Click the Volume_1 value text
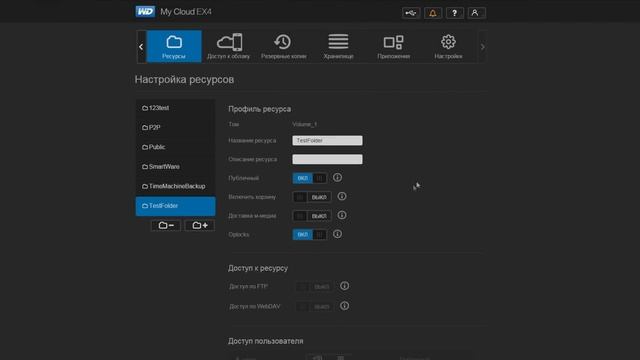640x360 pixels. (x=304, y=124)
